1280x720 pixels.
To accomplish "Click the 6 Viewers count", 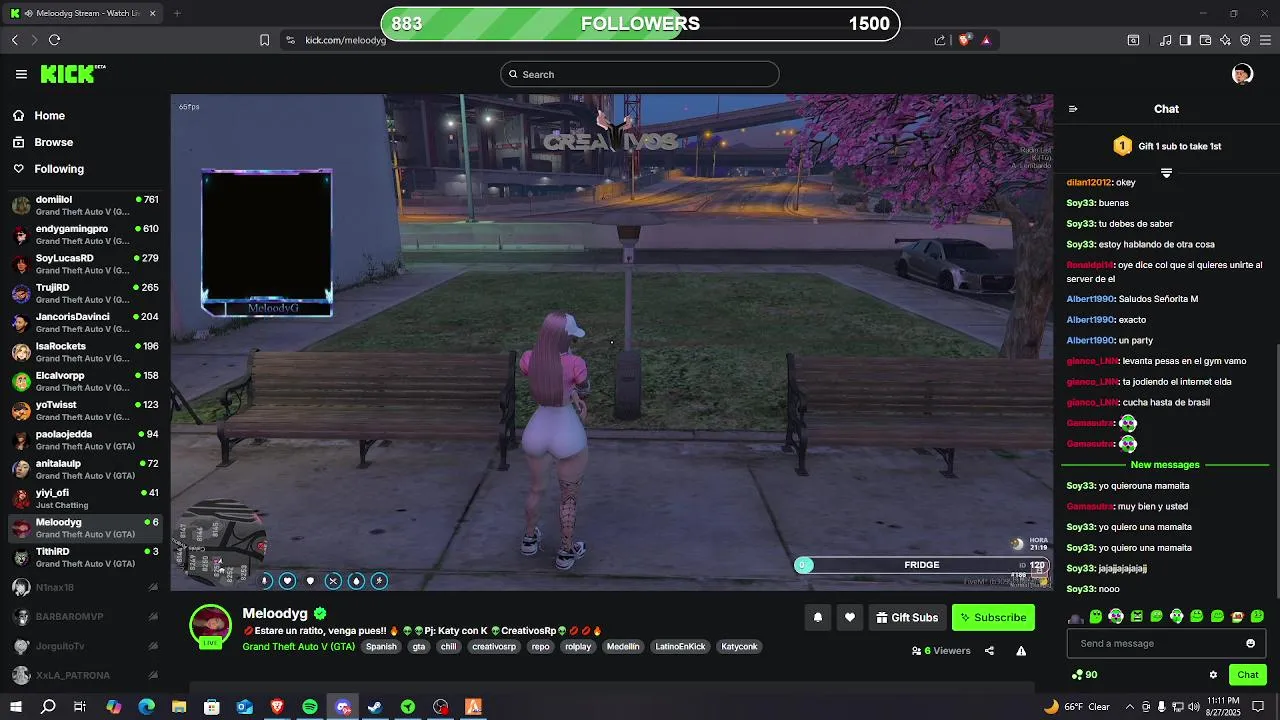I will [x=941, y=651].
